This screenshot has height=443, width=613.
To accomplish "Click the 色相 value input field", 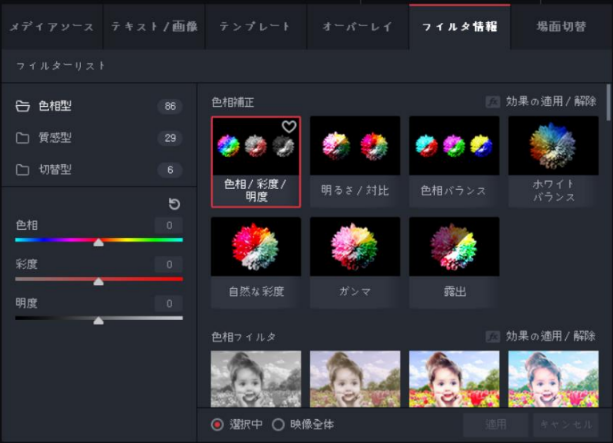I will point(170,226).
